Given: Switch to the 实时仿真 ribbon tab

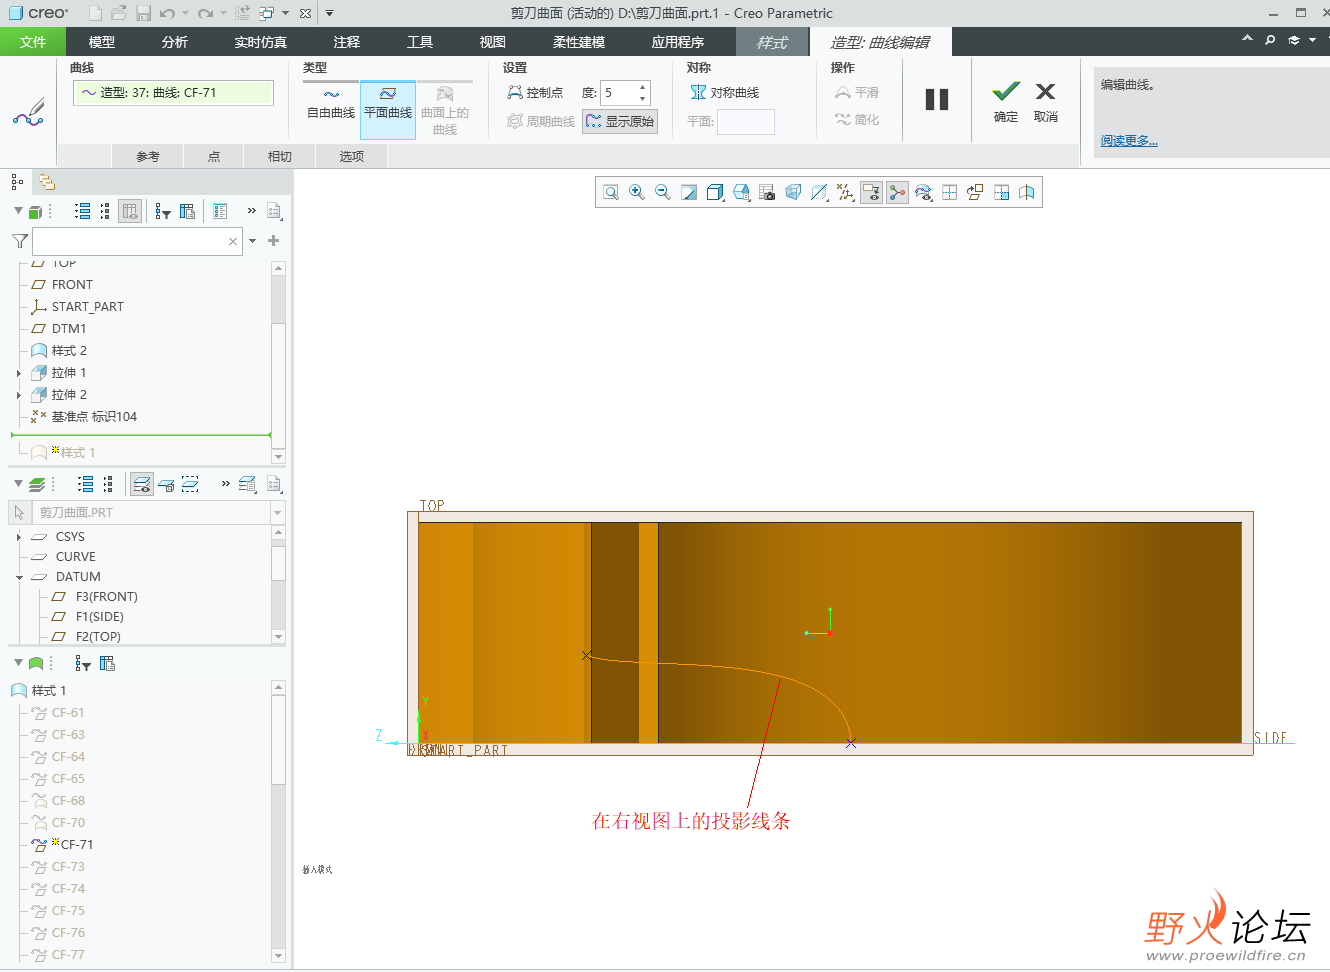Looking at the screenshot, I should click(x=261, y=42).
